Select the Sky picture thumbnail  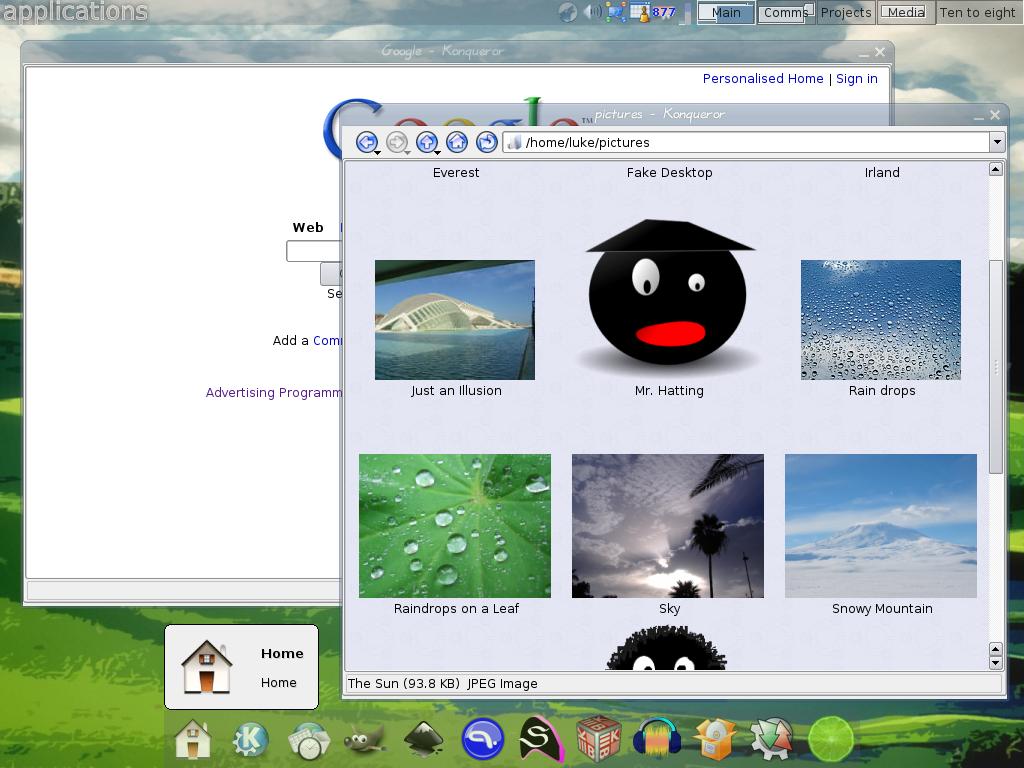tap(667, 526)
